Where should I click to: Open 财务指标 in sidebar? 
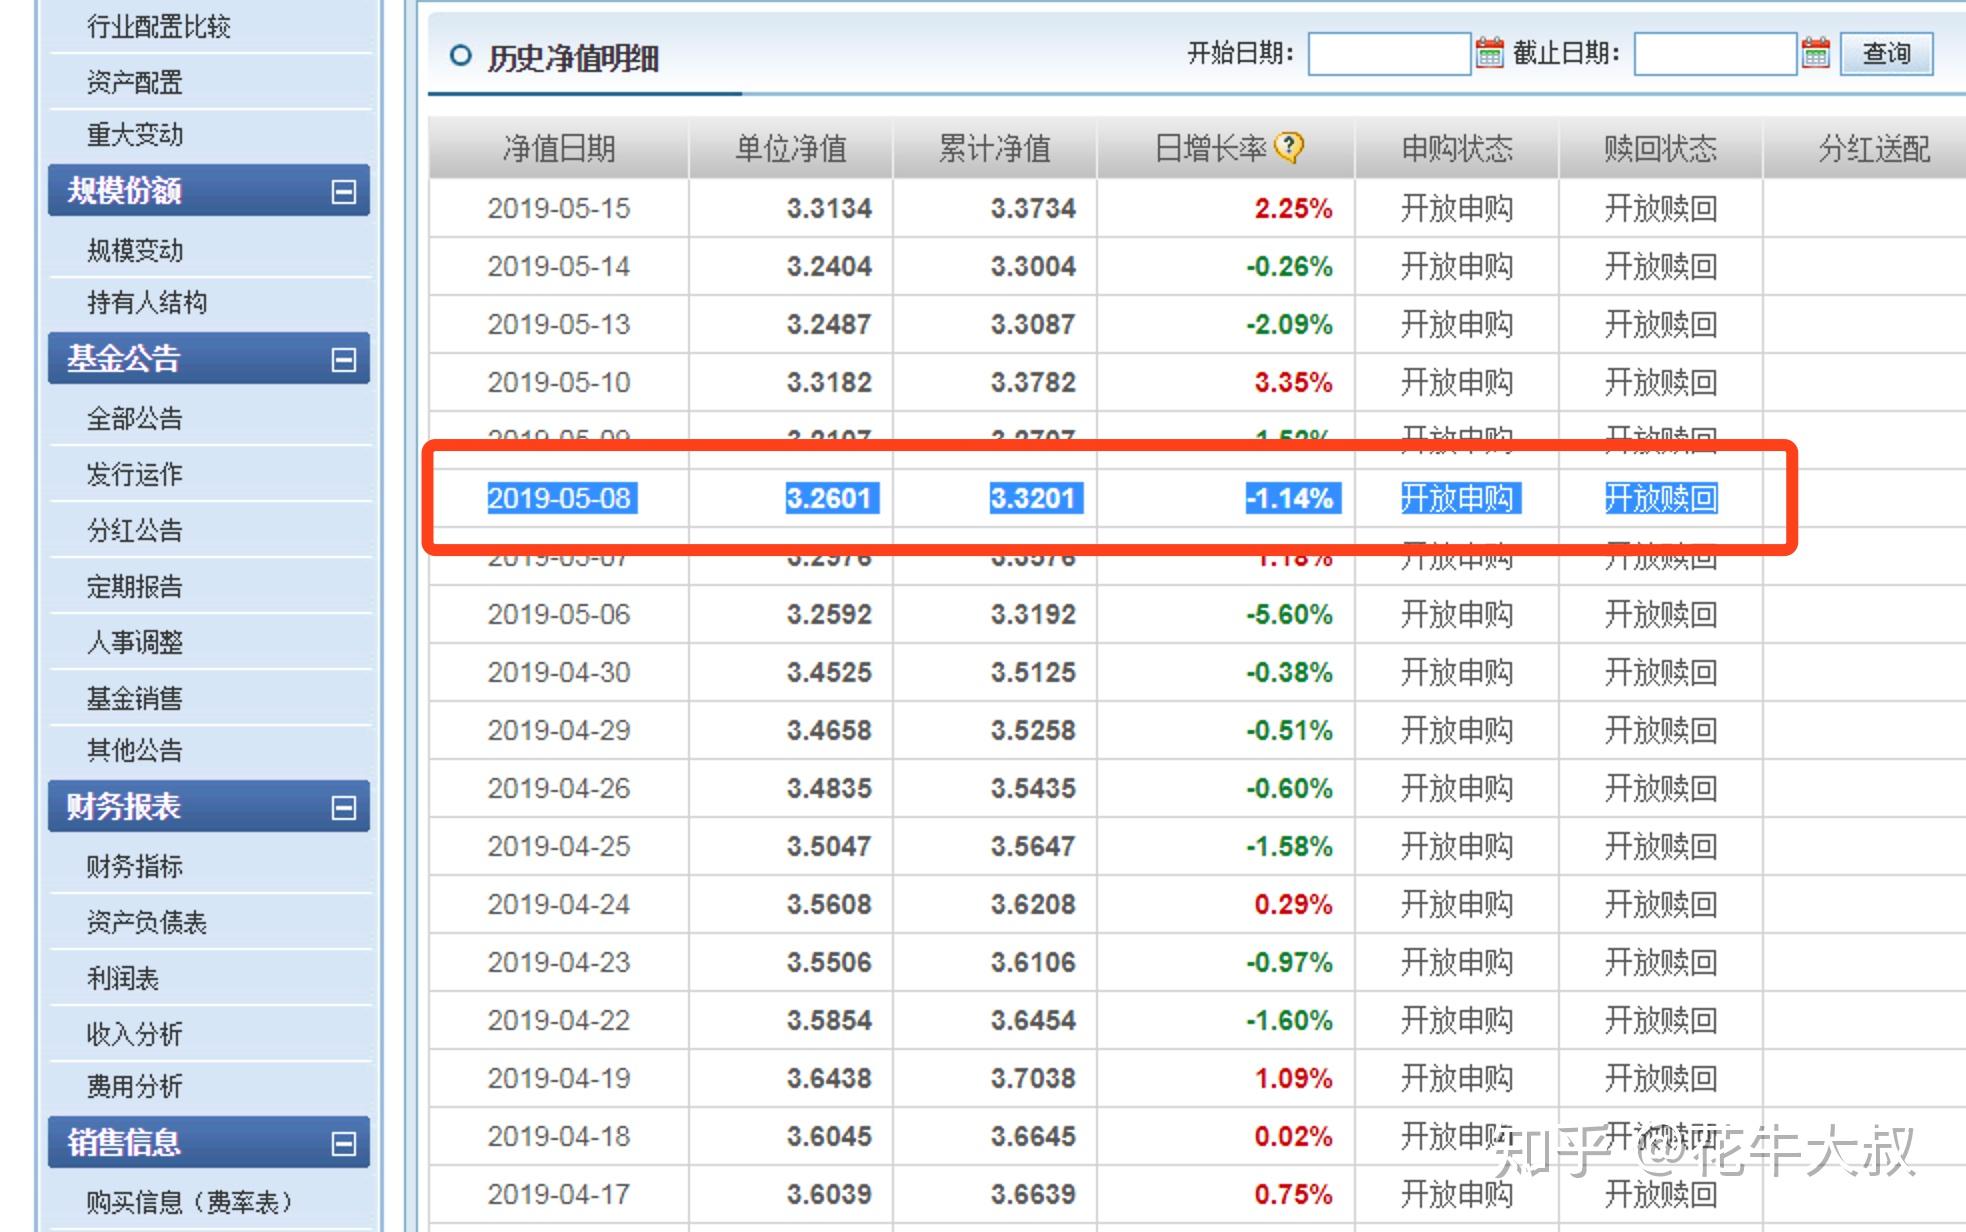(135, 866)
